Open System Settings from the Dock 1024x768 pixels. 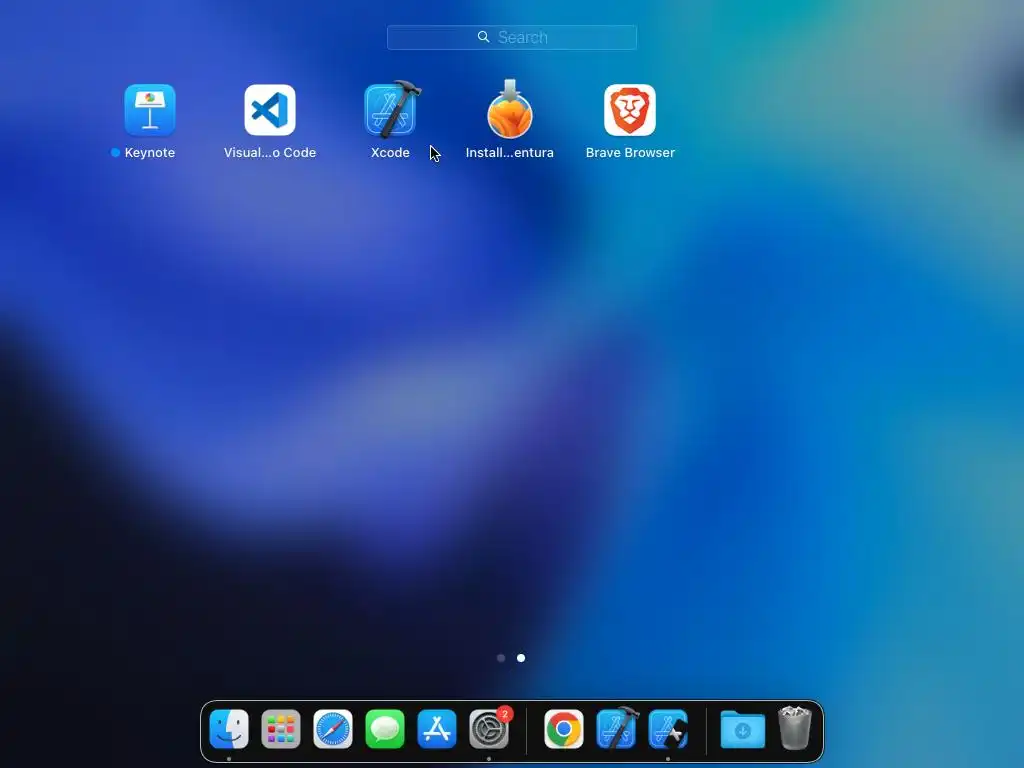[489, 729]
